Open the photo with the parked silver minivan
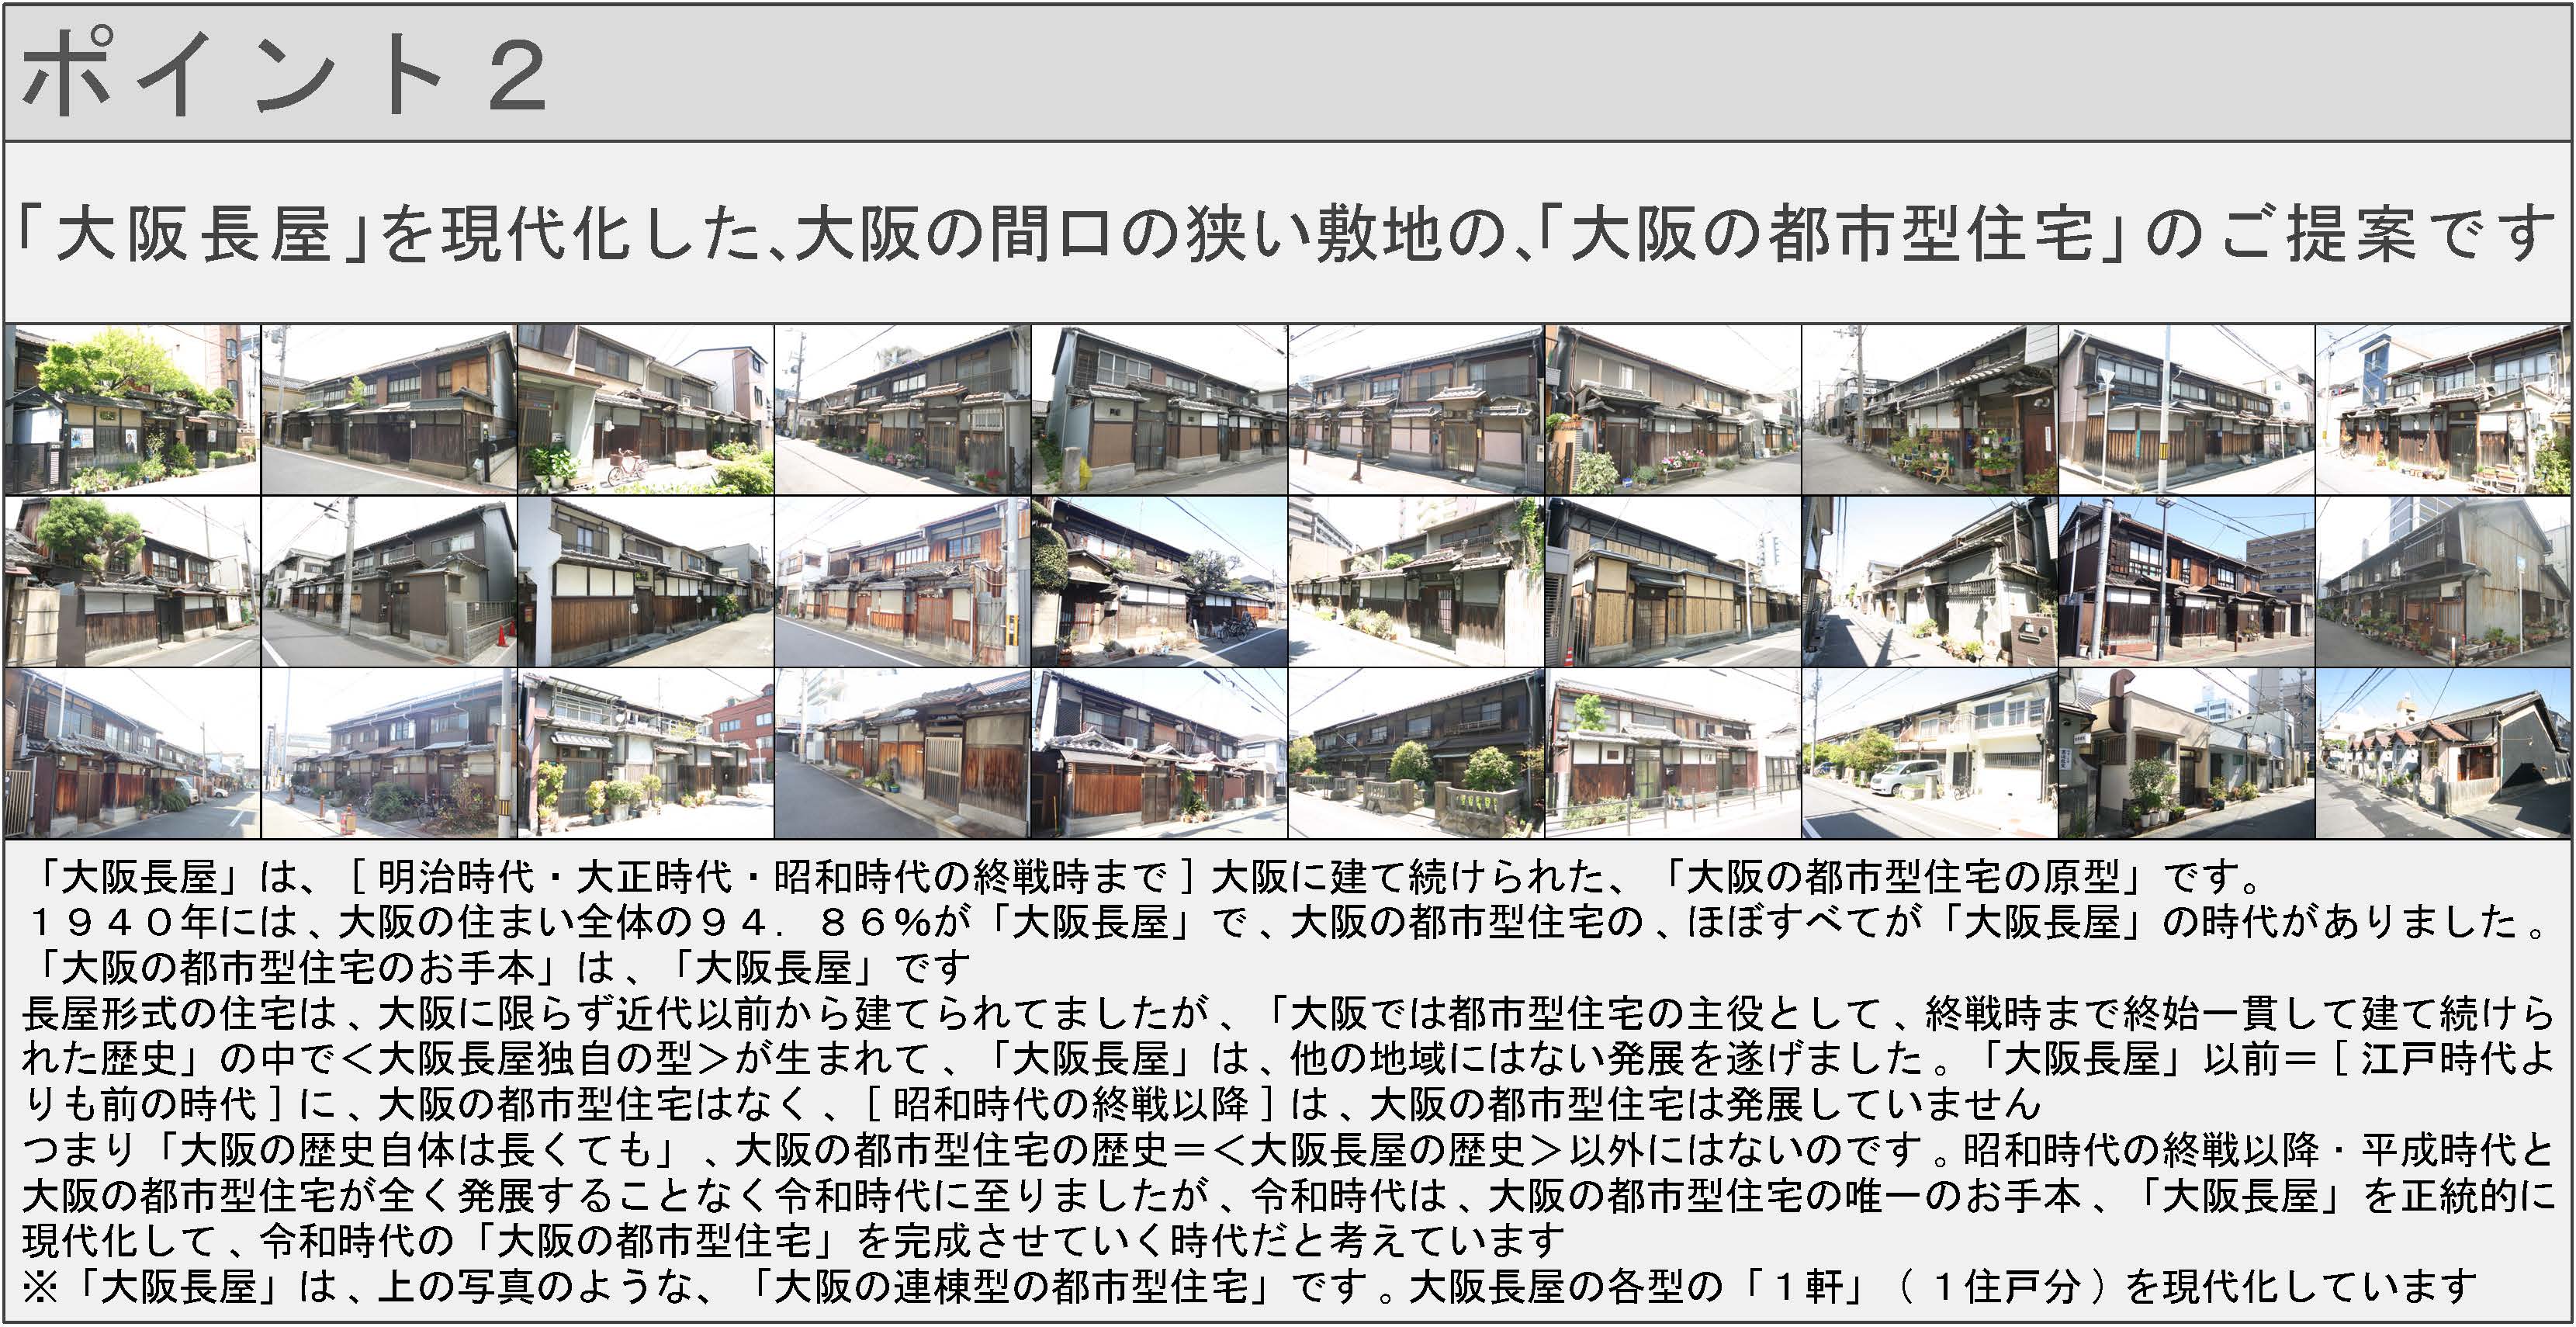This screenshot has height=1327, width=2576. pos(1930,754)
